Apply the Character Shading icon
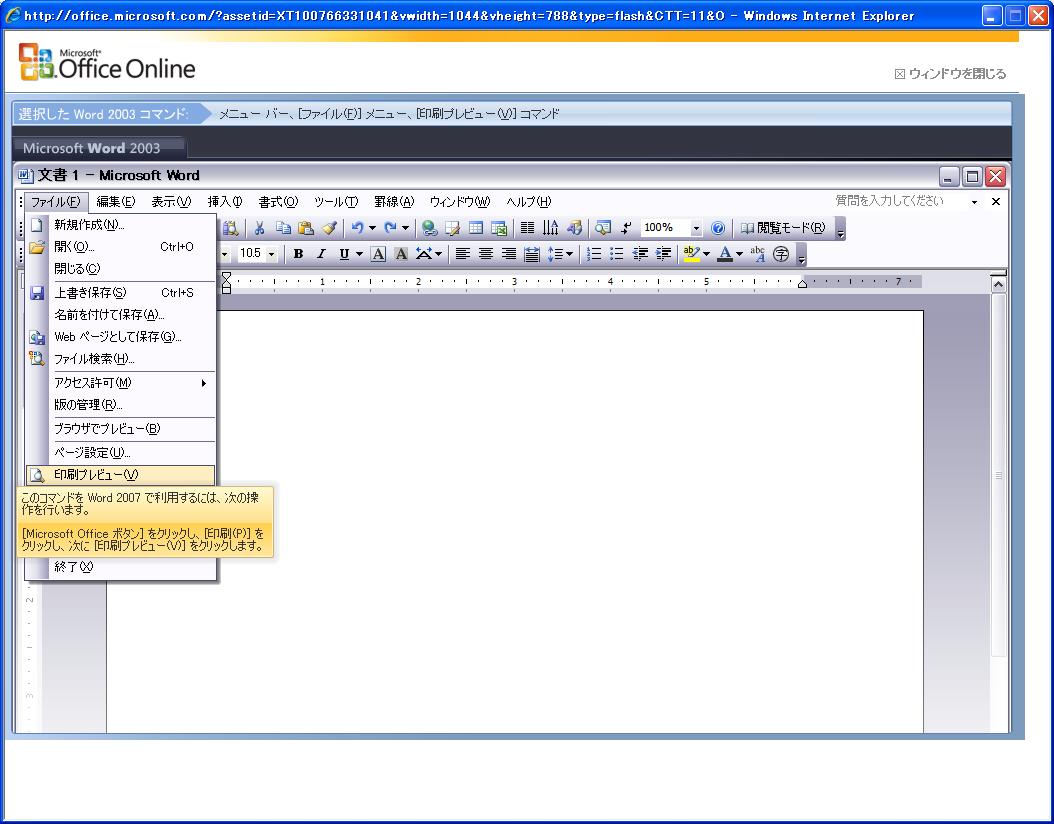The height and width of the screenshot is (824, 1054). click(401, 253)
